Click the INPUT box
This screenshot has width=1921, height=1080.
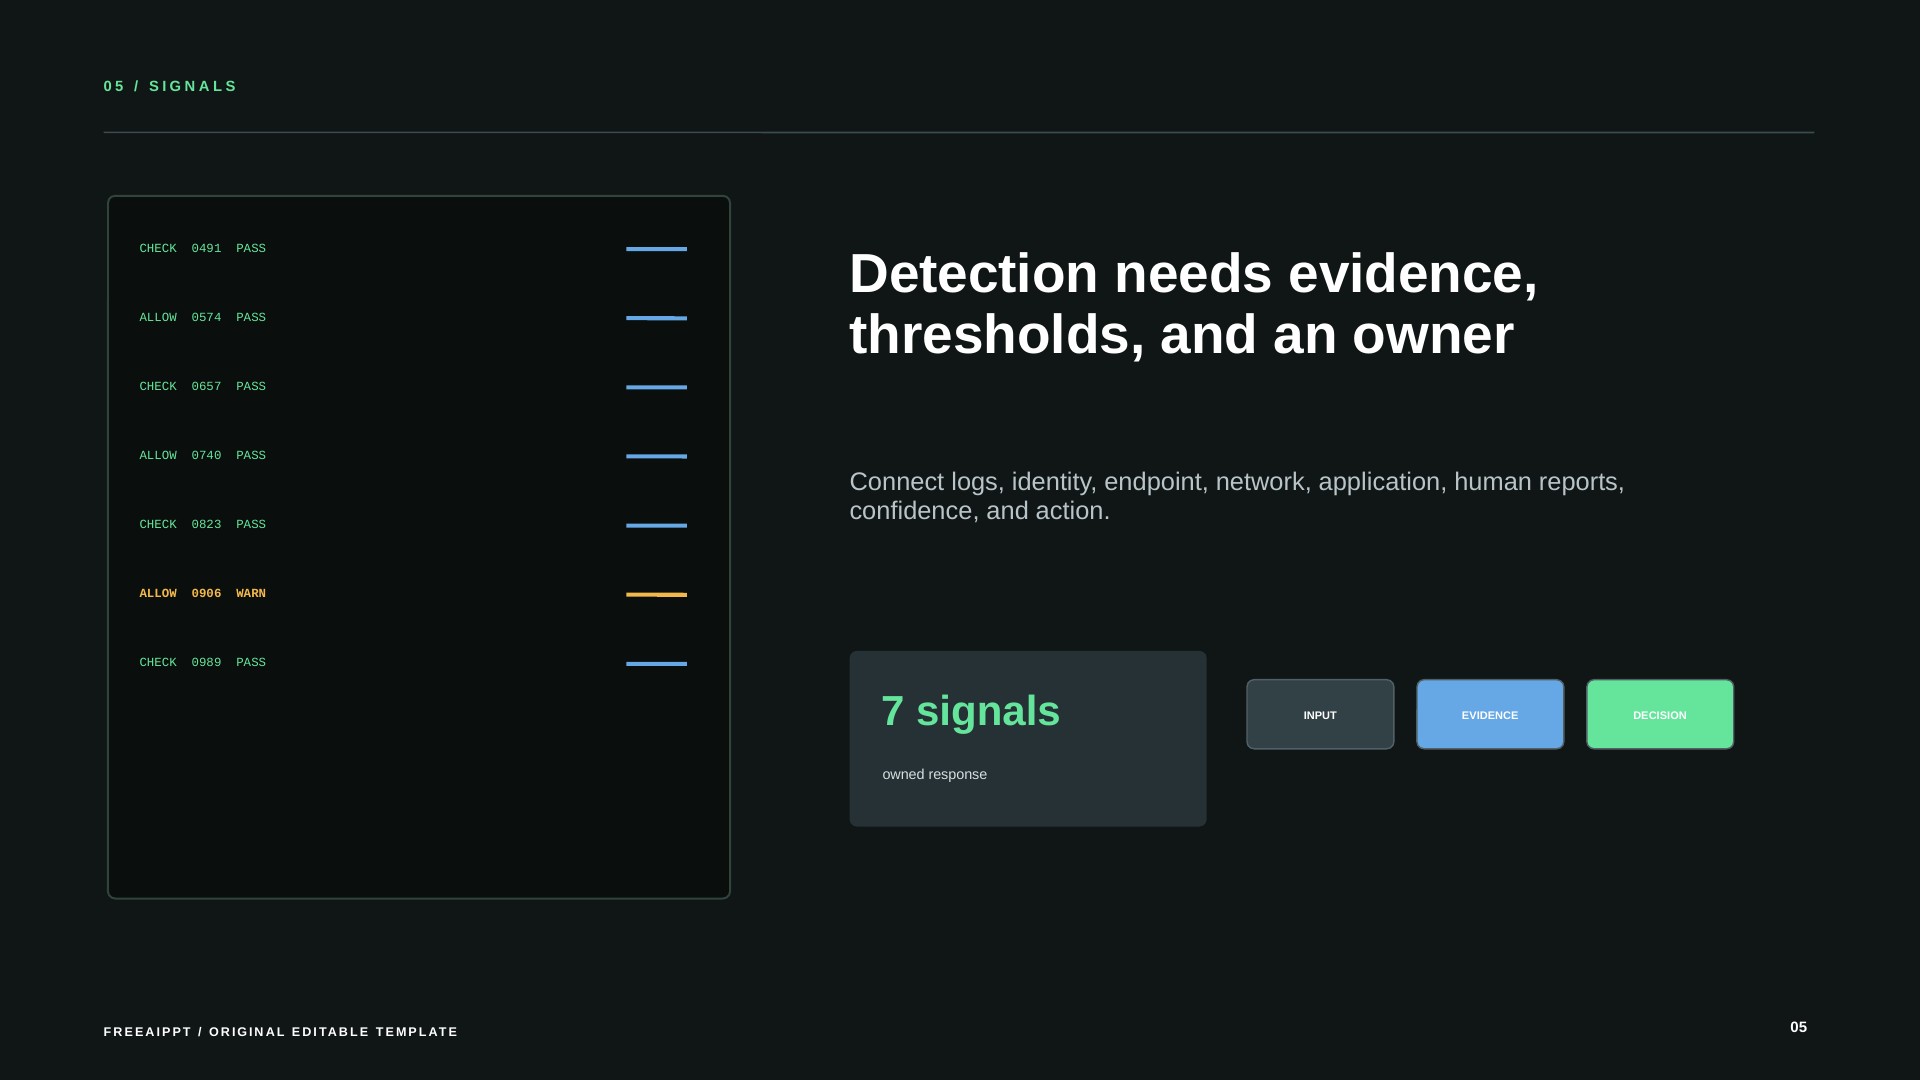(1320, 714)
